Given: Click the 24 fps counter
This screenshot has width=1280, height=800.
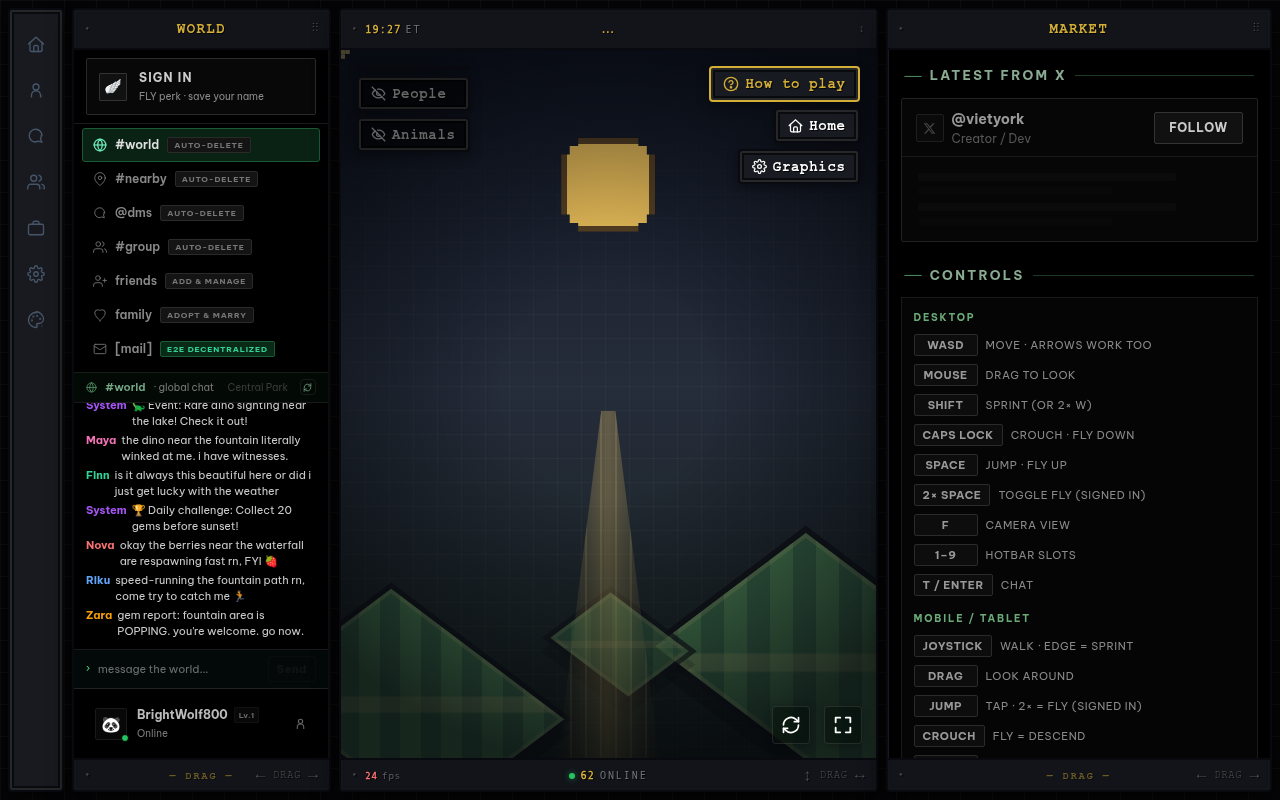Looking at the screenshot, I should click(x=382, y=775).
